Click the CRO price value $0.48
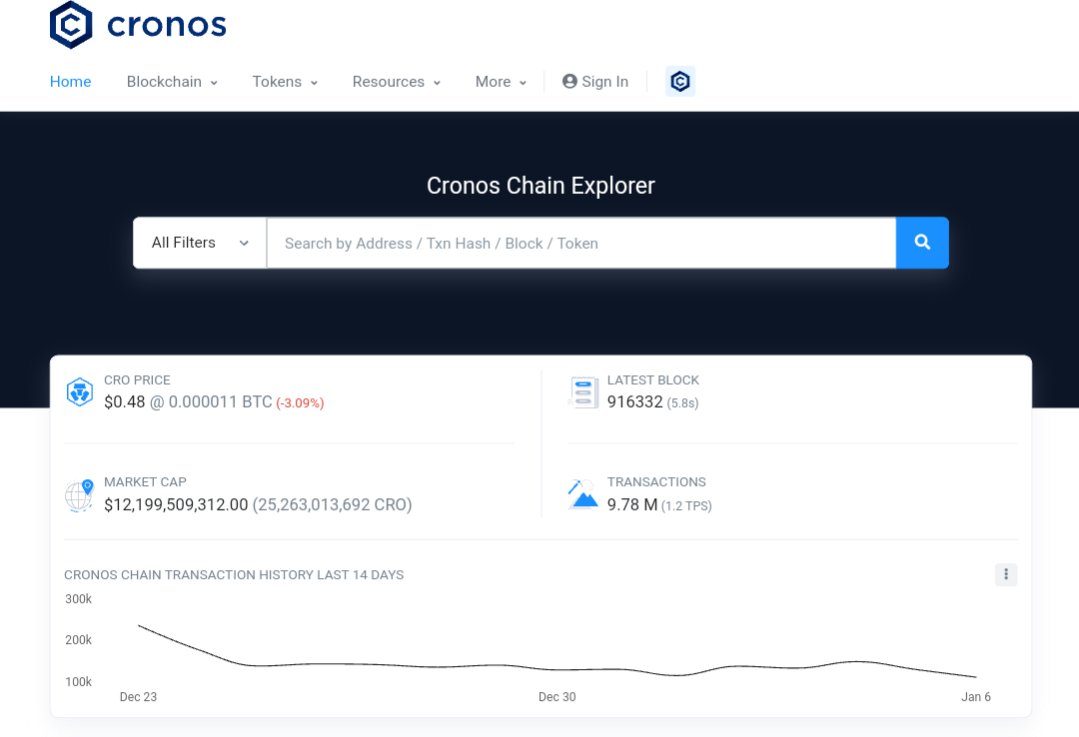 click(x=125, y=402)
